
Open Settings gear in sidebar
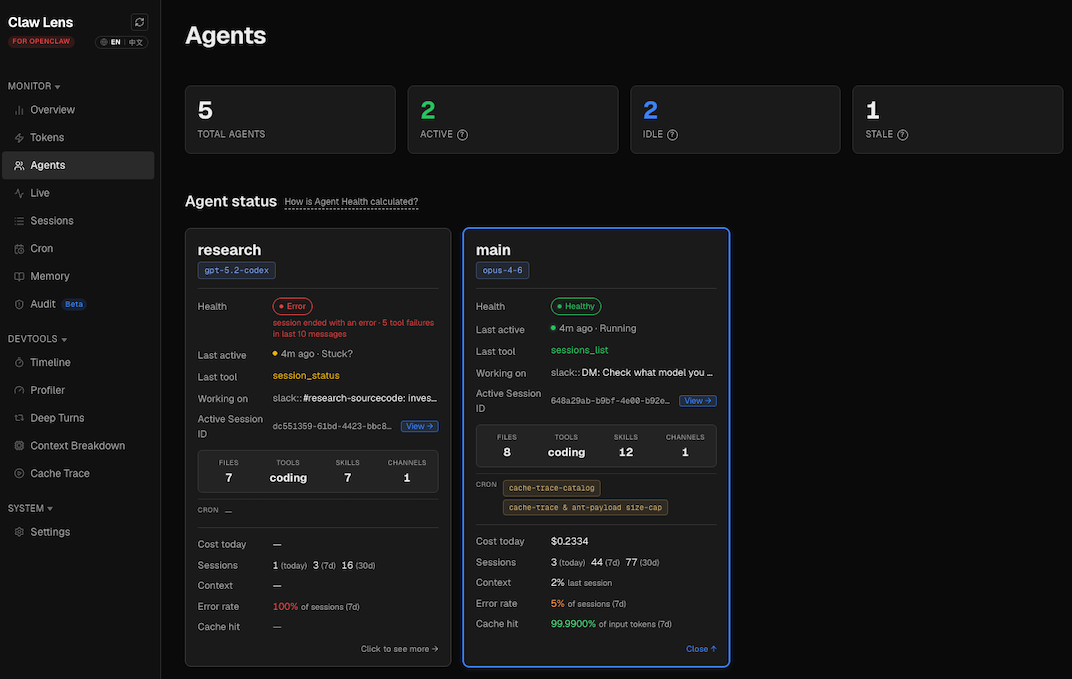point(19,532)
